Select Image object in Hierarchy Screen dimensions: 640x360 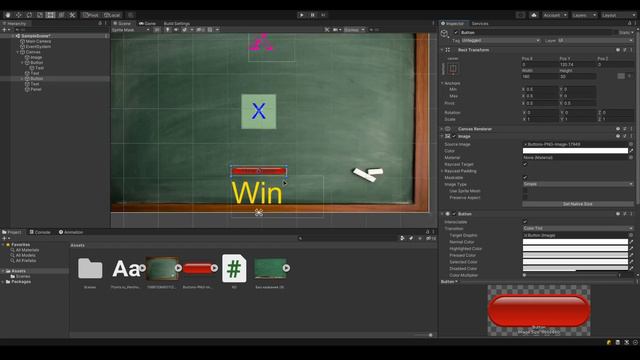click(36, 57)
